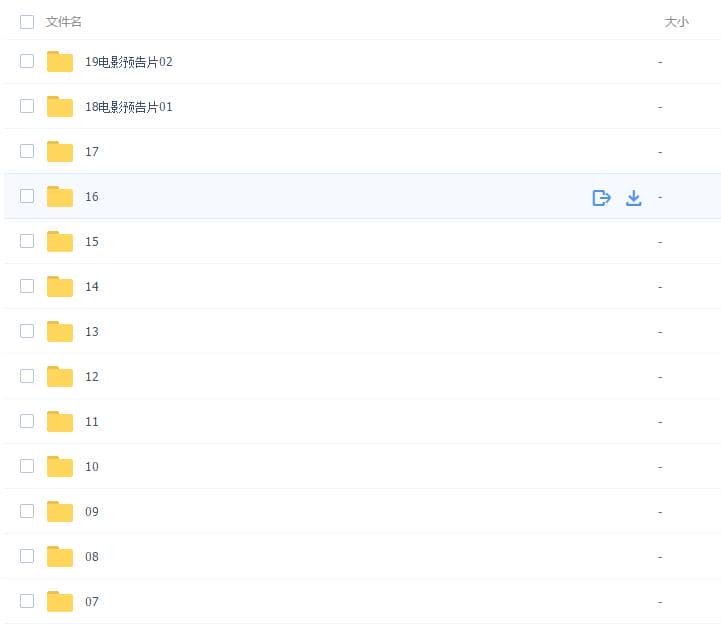The image size is (721, 624).
Task: Click the yellow folder icon for 15
Action: (x=60, y=242)
